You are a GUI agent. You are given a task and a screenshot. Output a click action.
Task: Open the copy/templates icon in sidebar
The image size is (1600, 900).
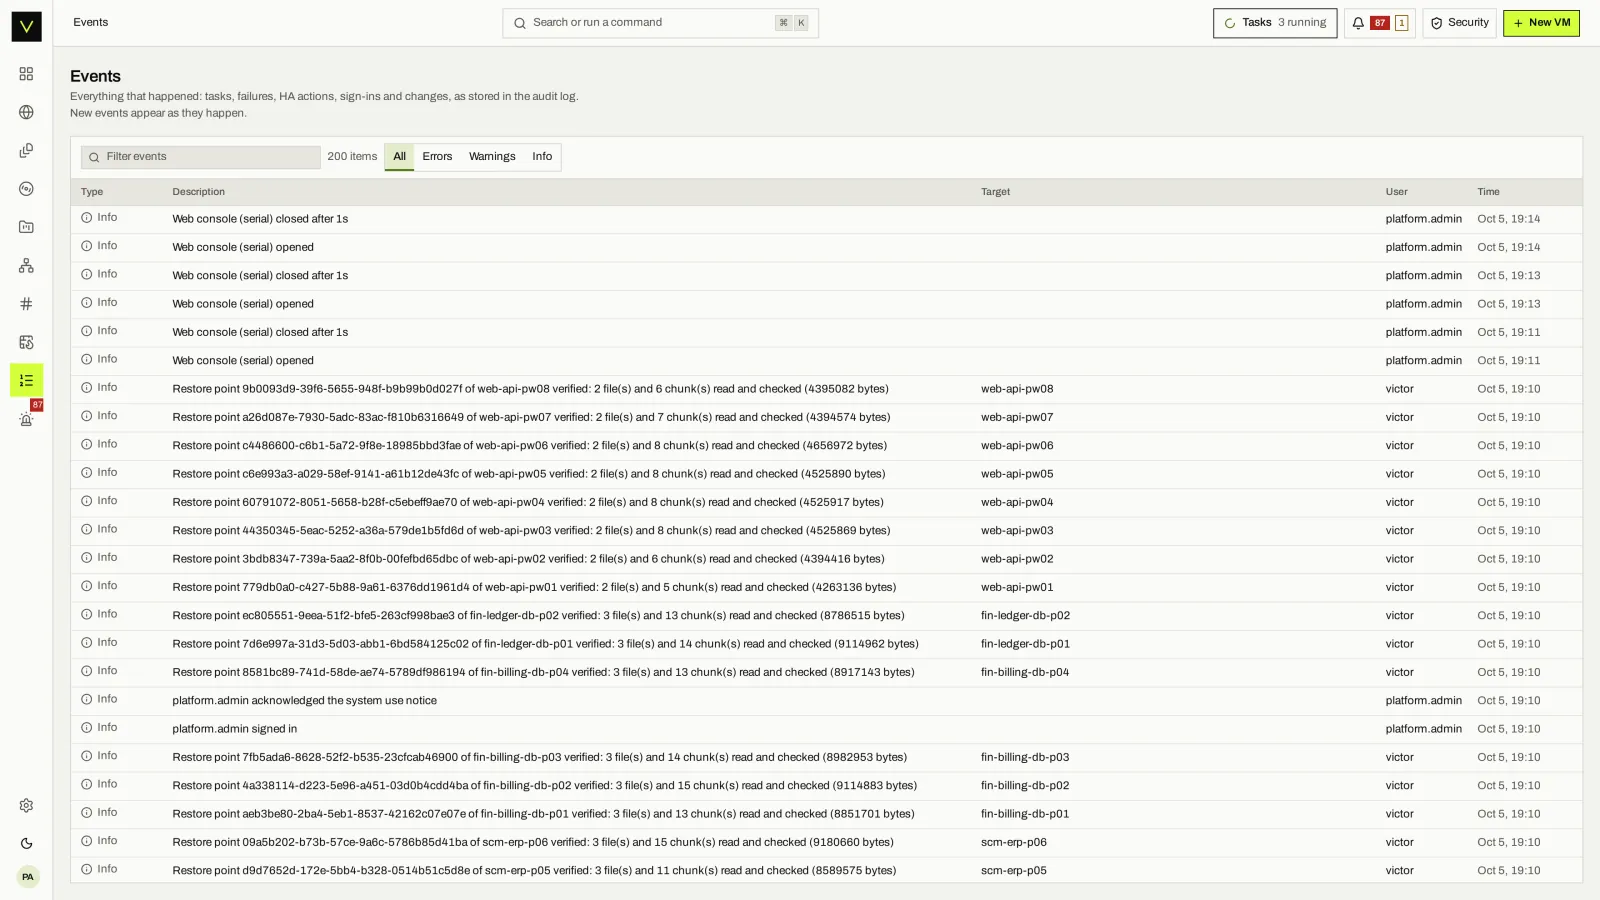(26, 151)
